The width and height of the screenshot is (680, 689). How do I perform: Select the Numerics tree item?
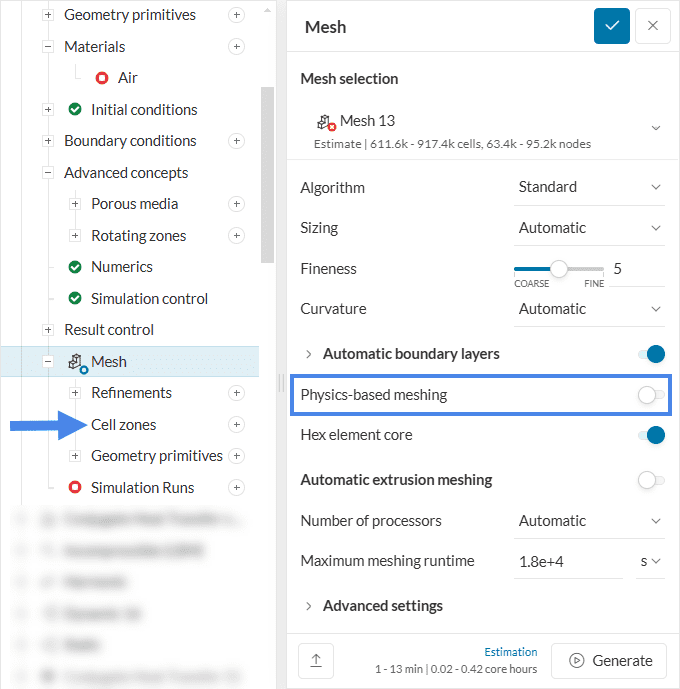(122, 267)
